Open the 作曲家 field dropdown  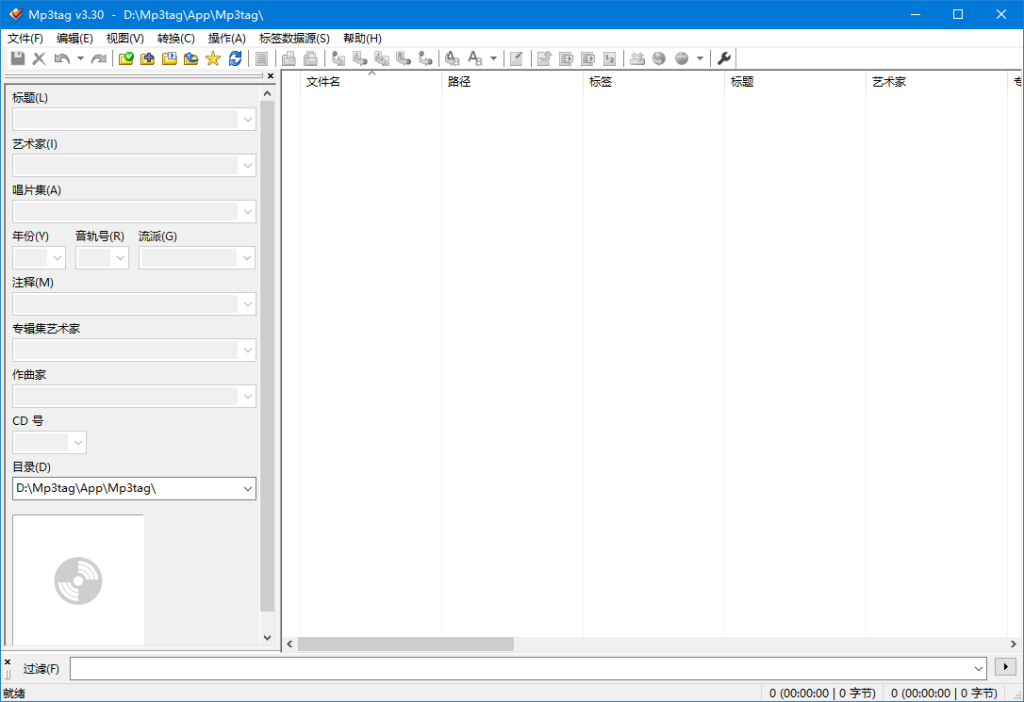[248, 396]
